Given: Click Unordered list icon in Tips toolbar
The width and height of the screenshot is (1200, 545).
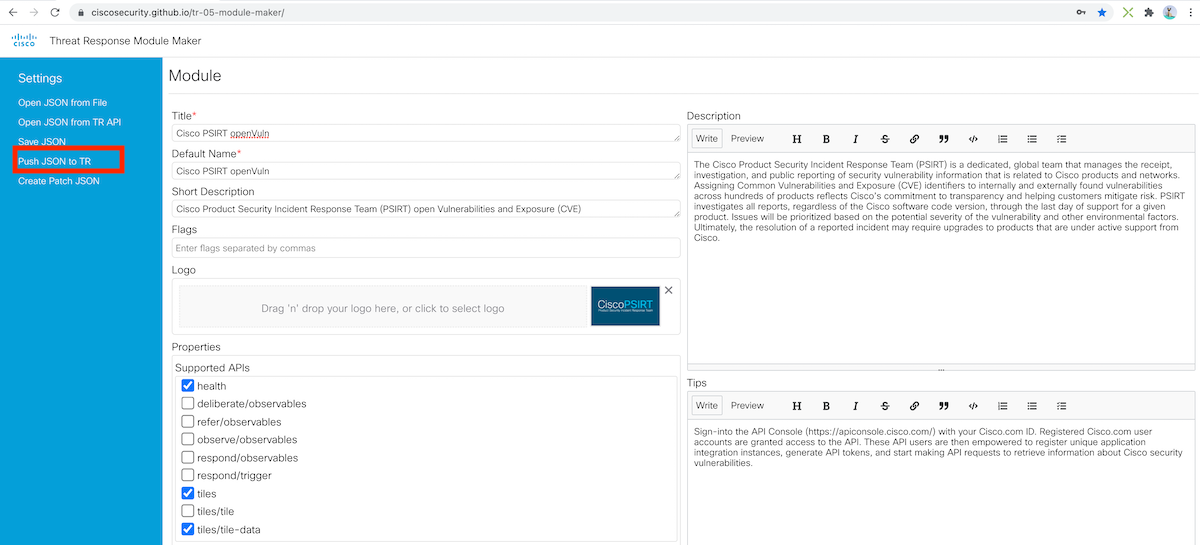Looking at the screenshot, I should pyautogui.click(x=1032, y=406).
